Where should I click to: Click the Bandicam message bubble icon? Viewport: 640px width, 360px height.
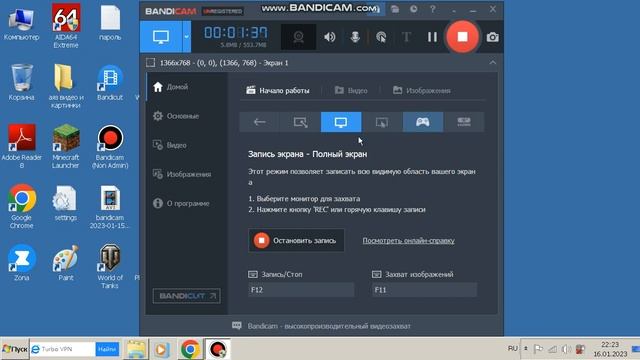click(x=237, y=326)
